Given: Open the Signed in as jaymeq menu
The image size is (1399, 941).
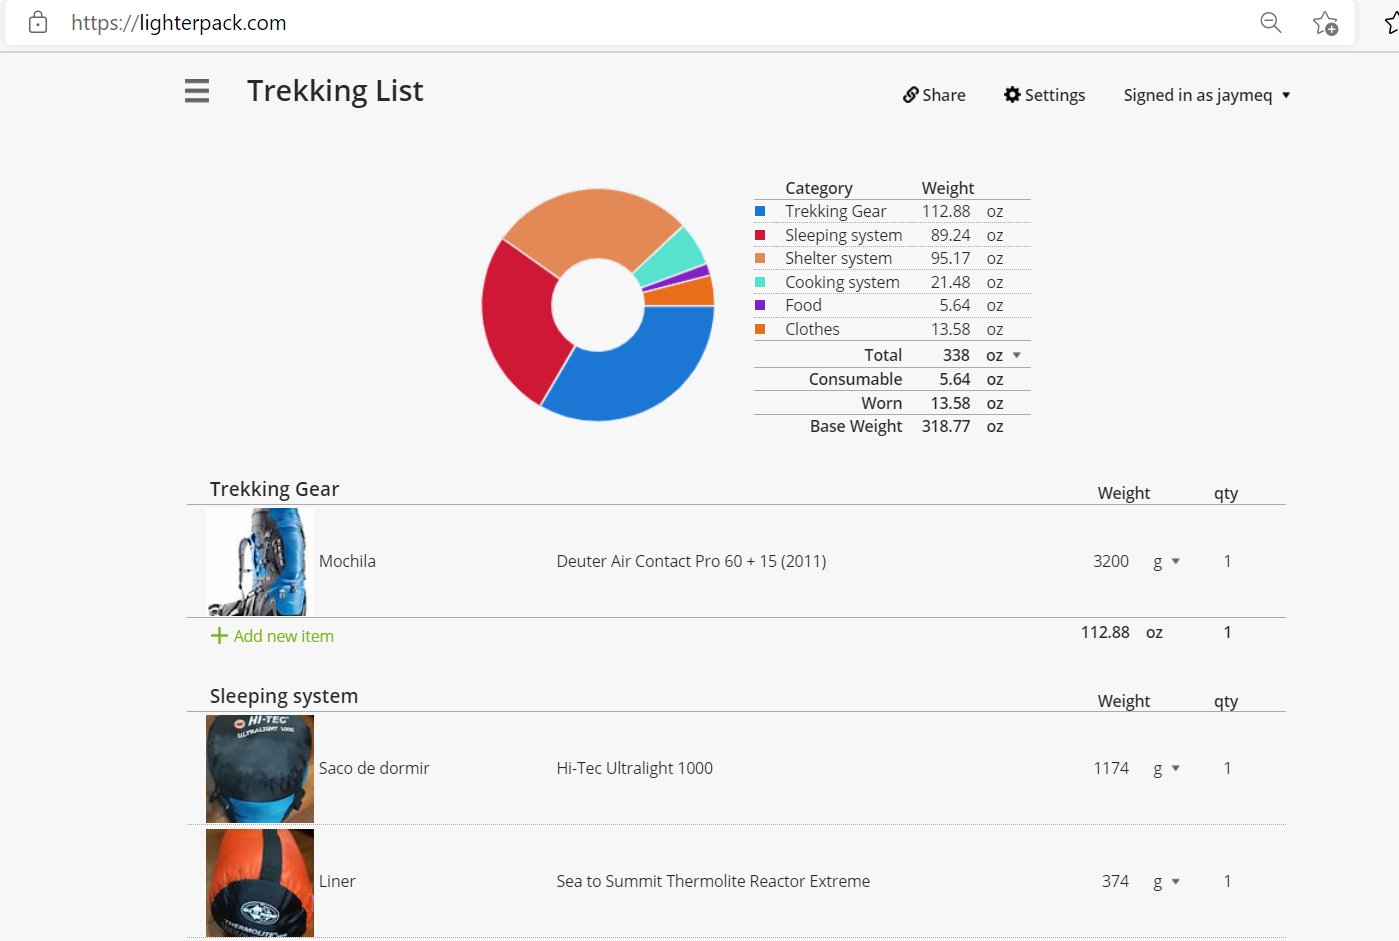Looking at the screenshot, I should pos(1206,95).
